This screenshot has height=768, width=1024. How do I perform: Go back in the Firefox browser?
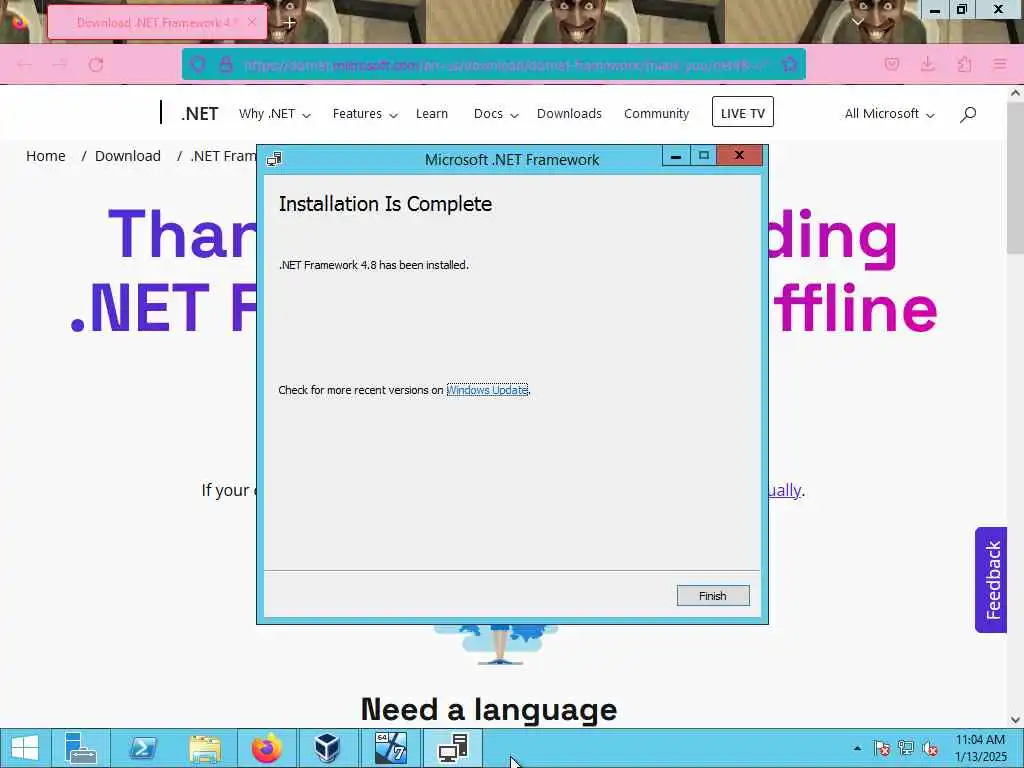[x=25, y=64]
